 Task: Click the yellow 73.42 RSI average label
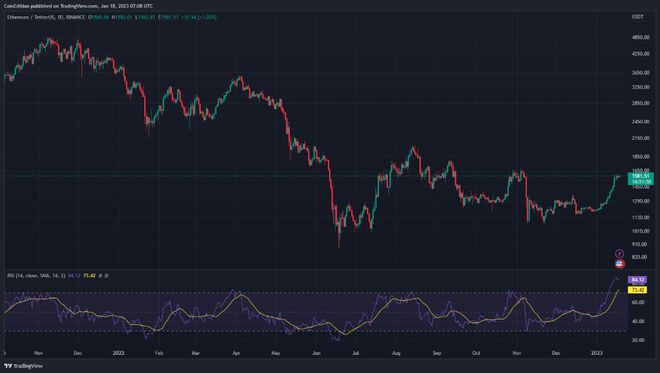point(637,290)
